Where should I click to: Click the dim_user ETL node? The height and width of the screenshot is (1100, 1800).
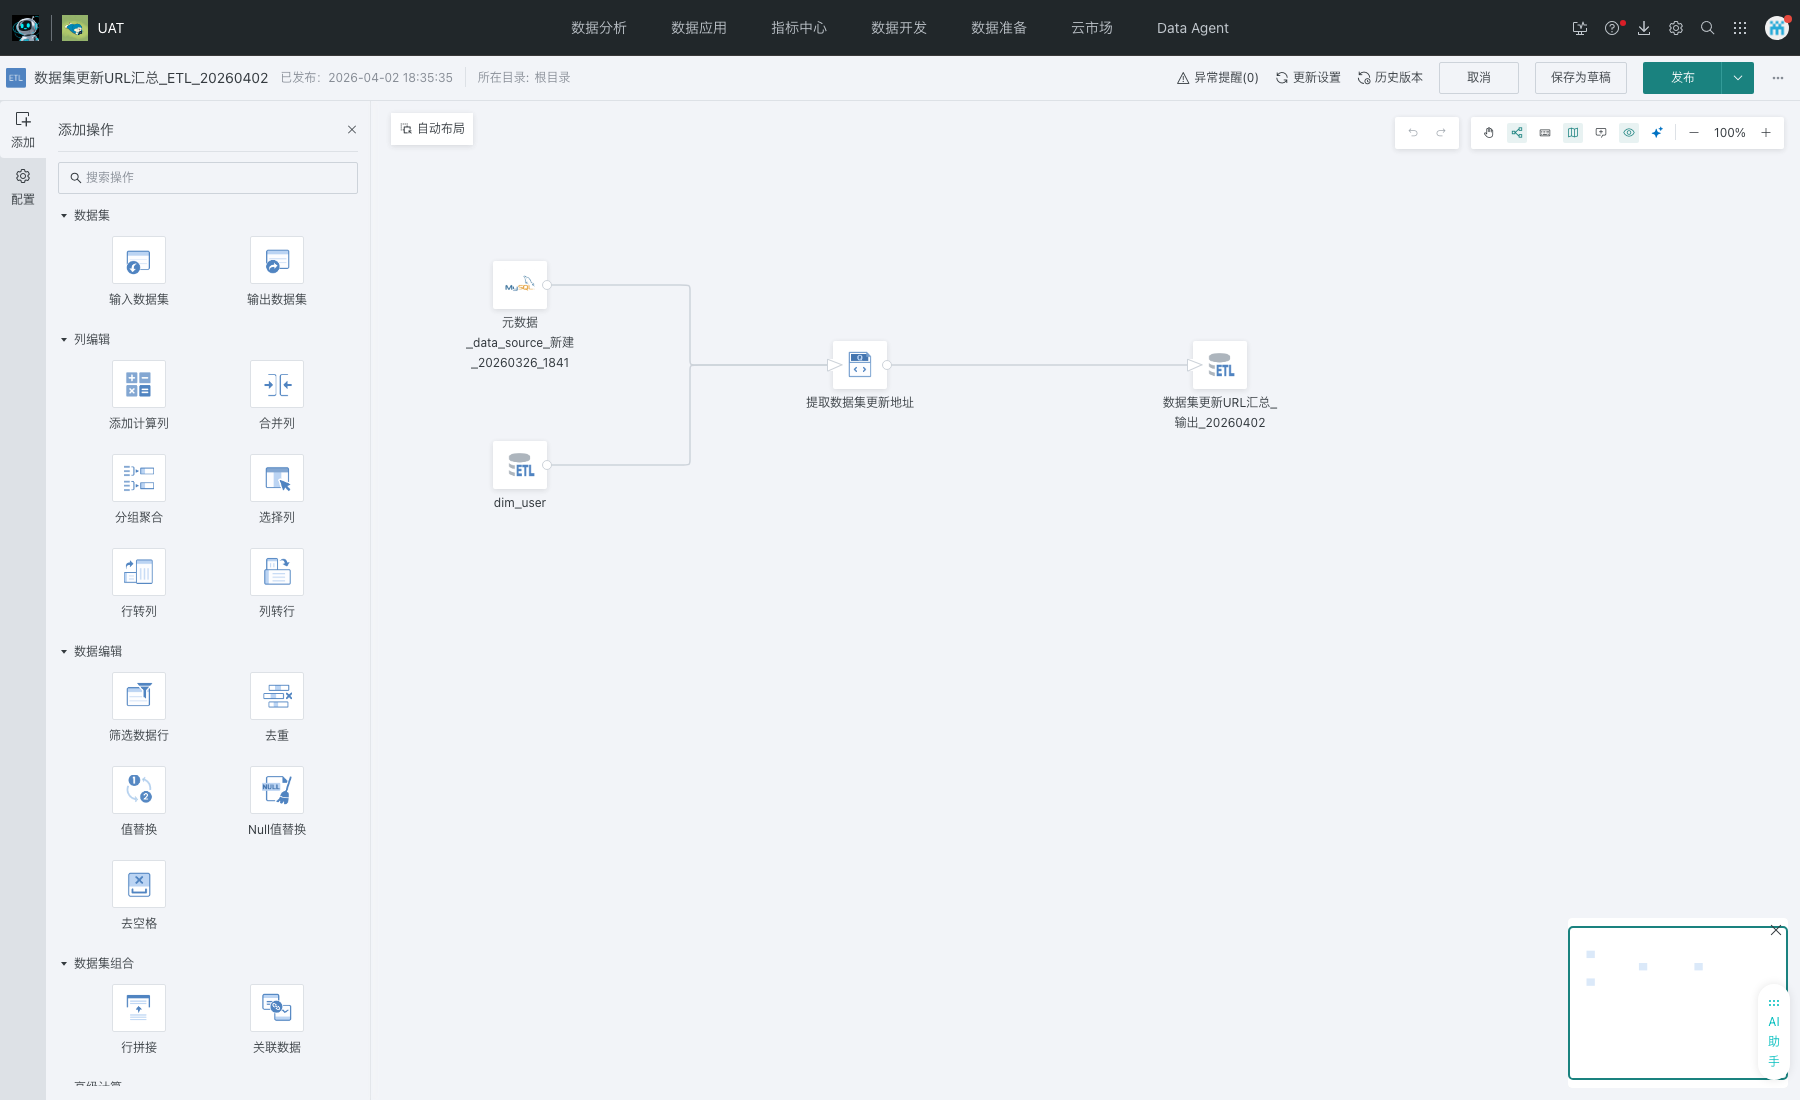point(520,466)
